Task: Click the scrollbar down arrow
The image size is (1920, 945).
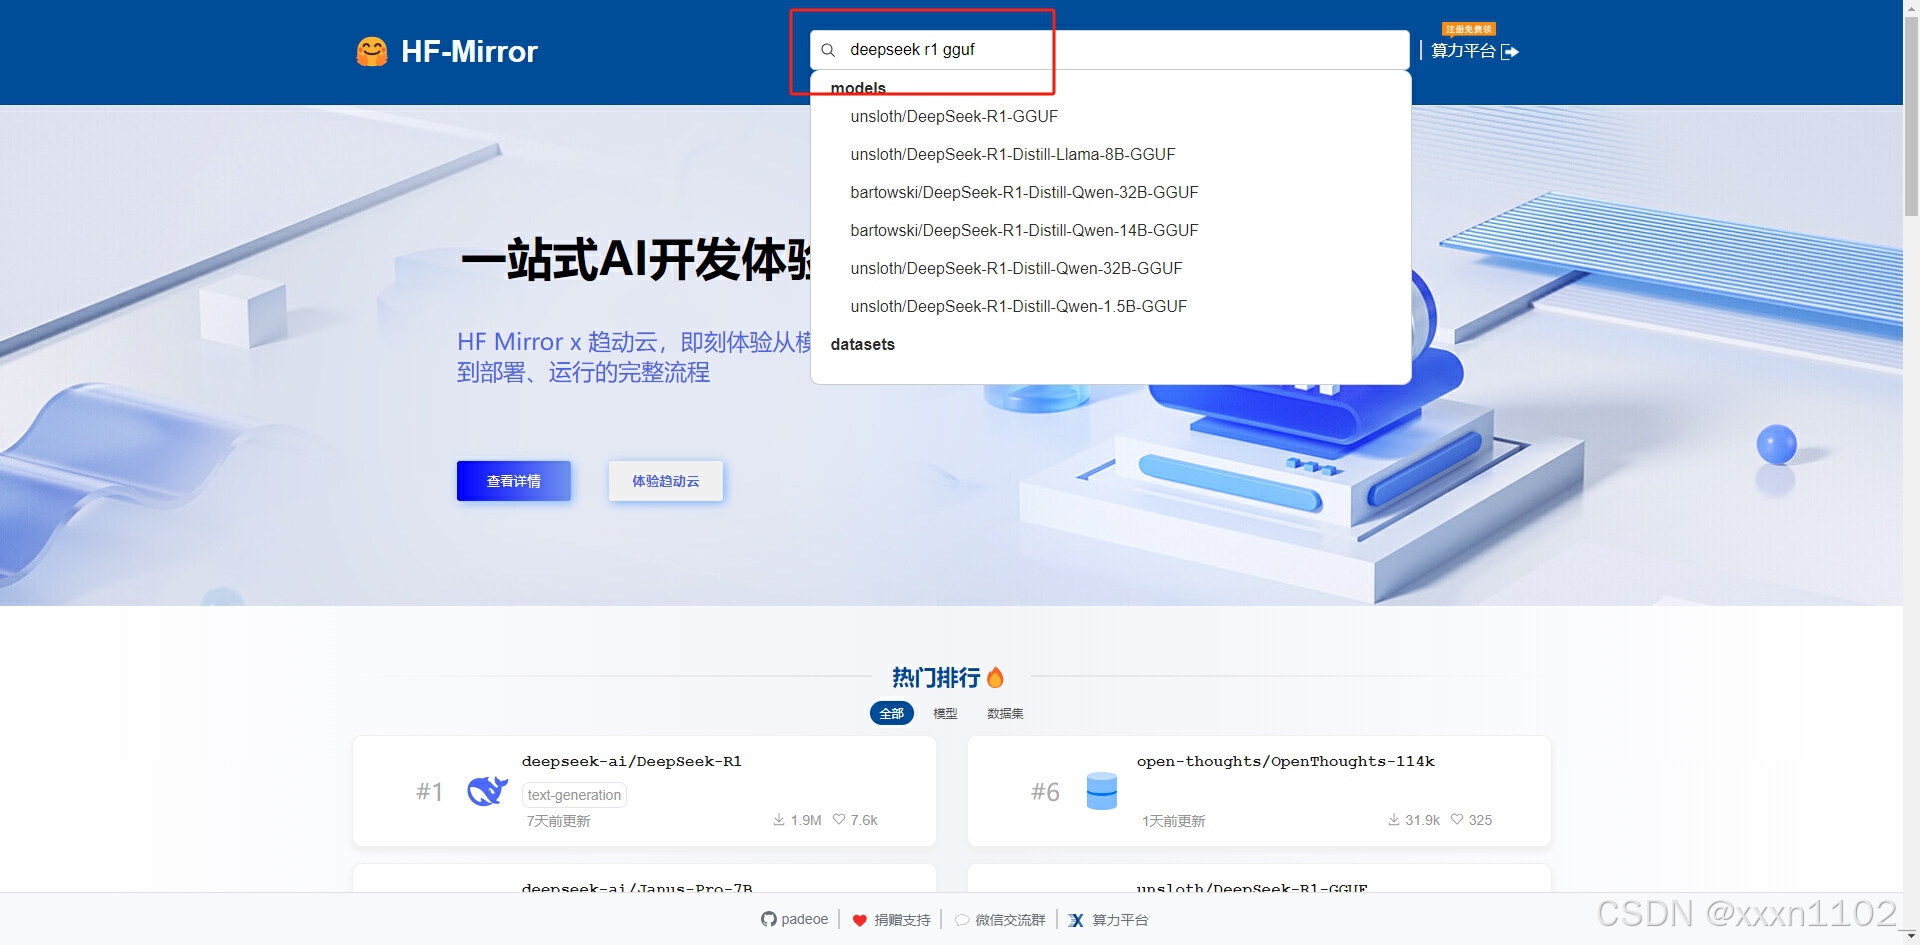Action: (x=1911, y=937)
